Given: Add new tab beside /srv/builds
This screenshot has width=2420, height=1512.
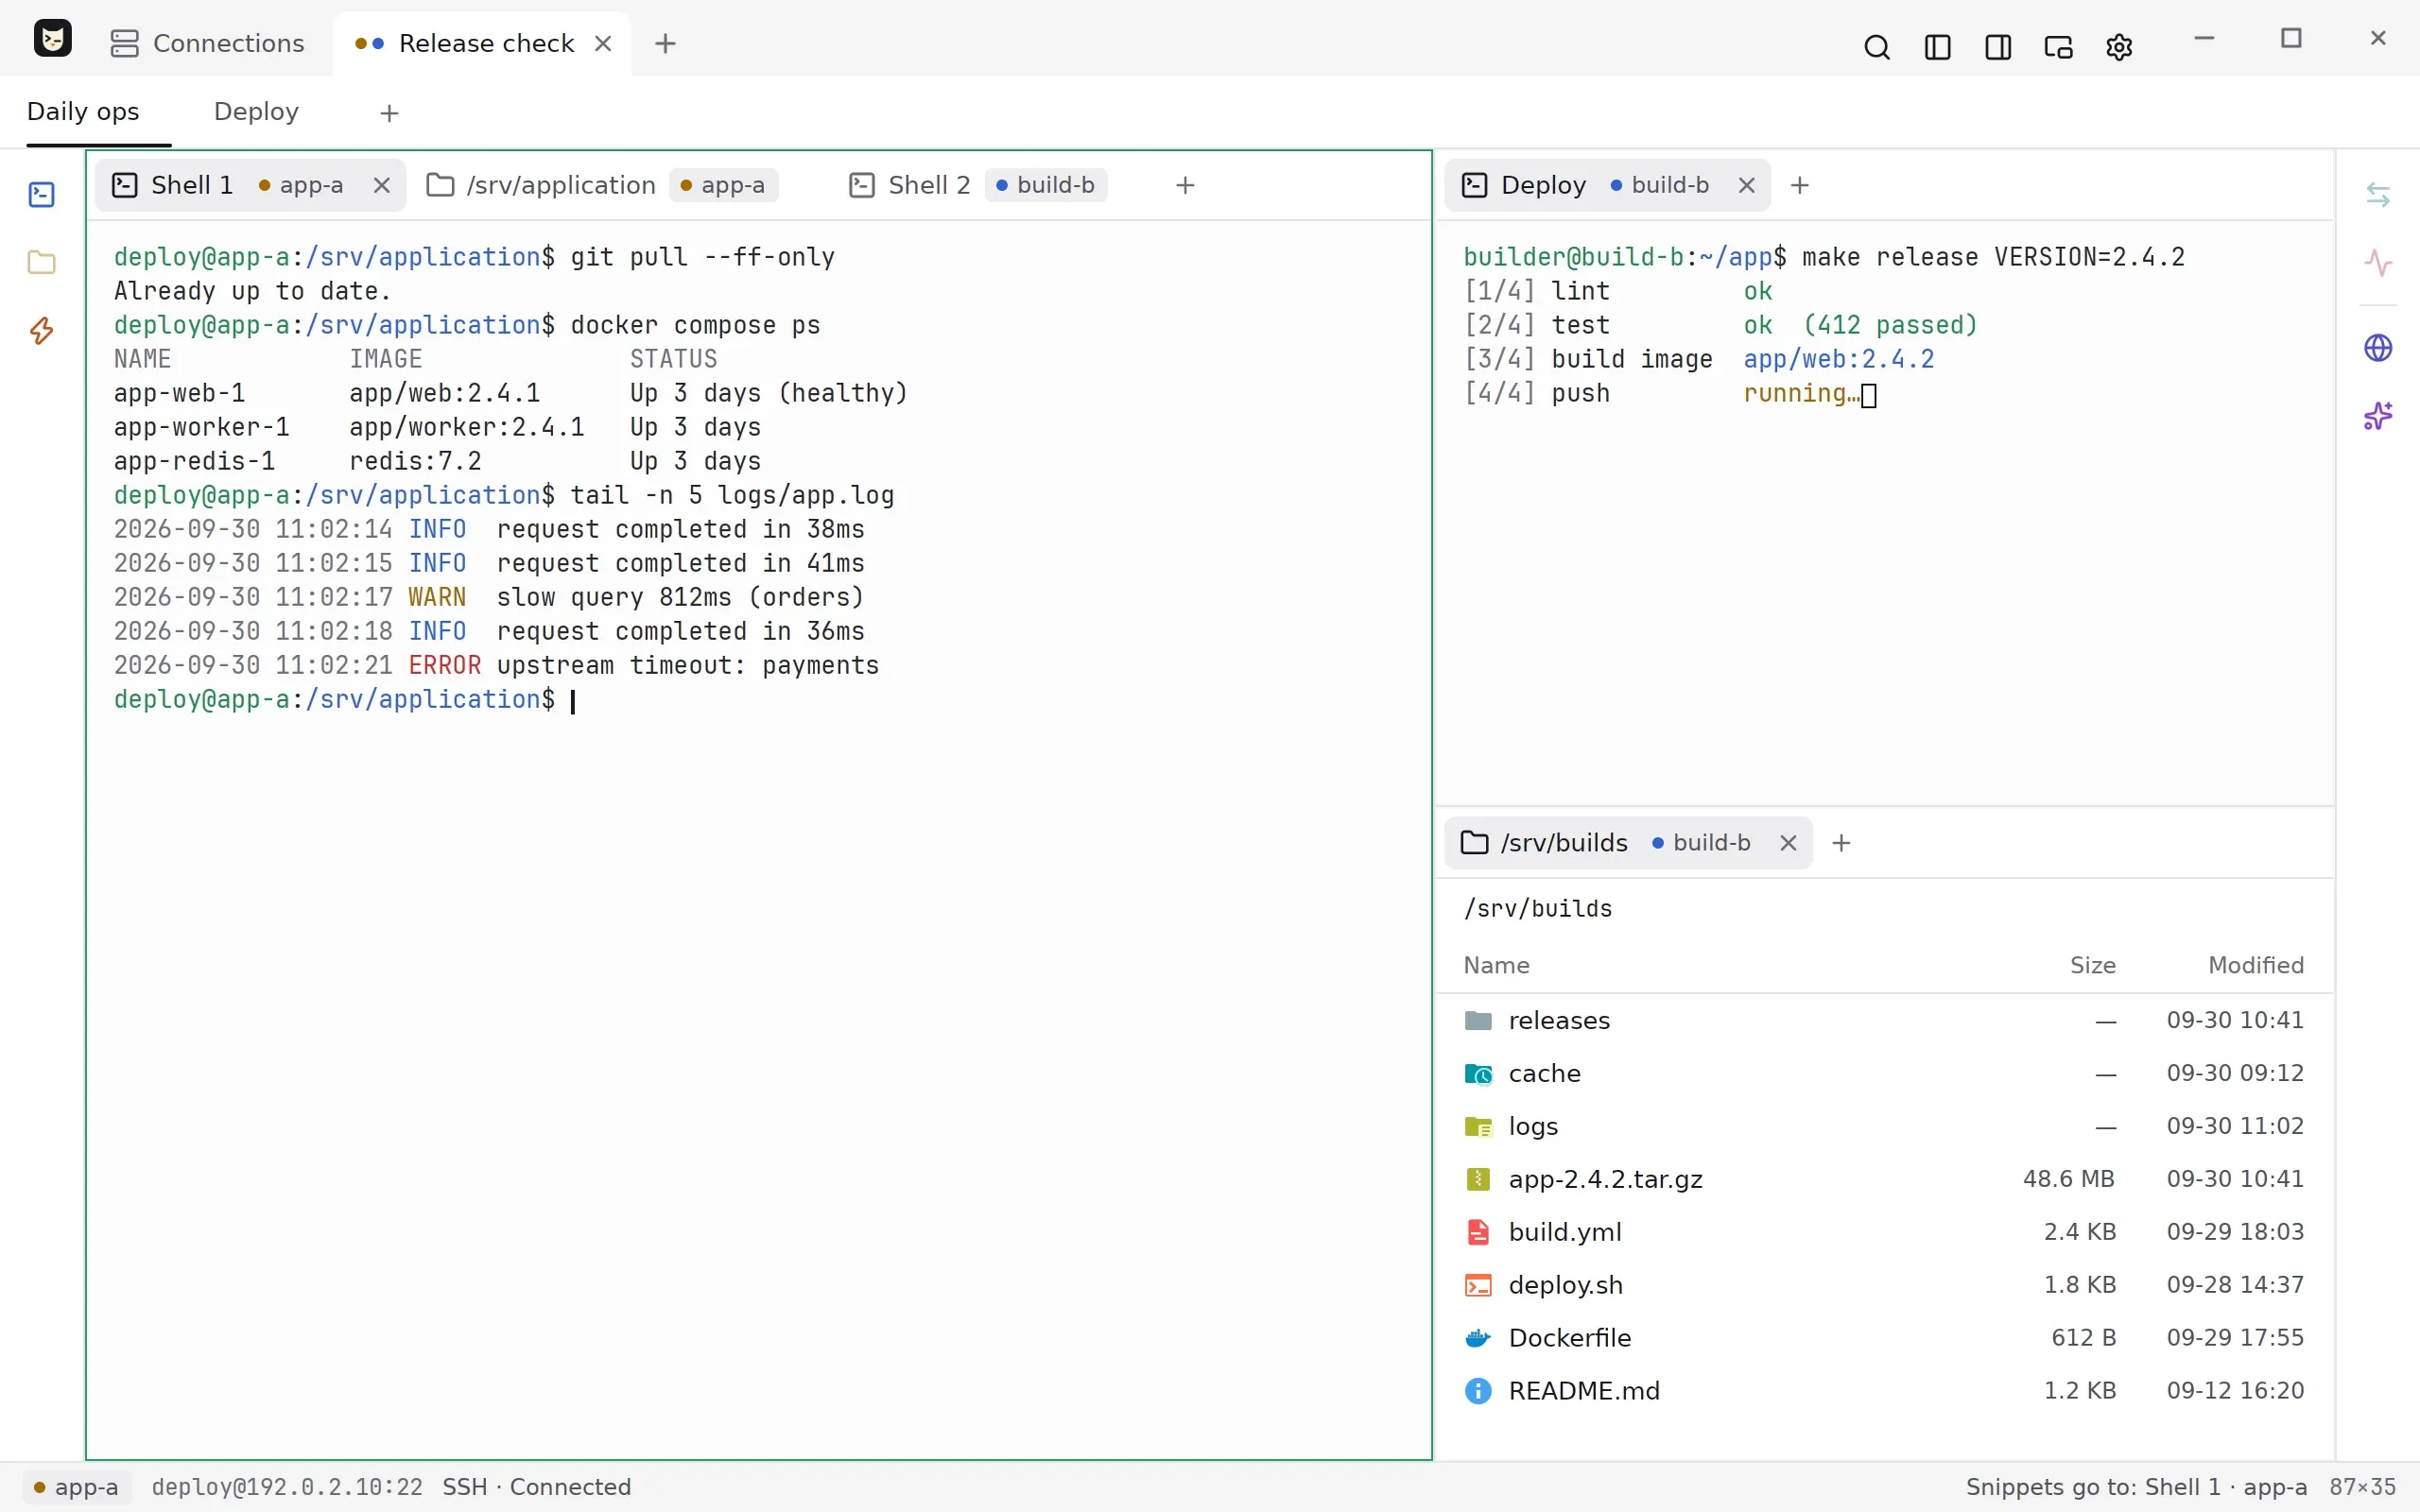Looking at the screenshot, I should point(1841,843).
